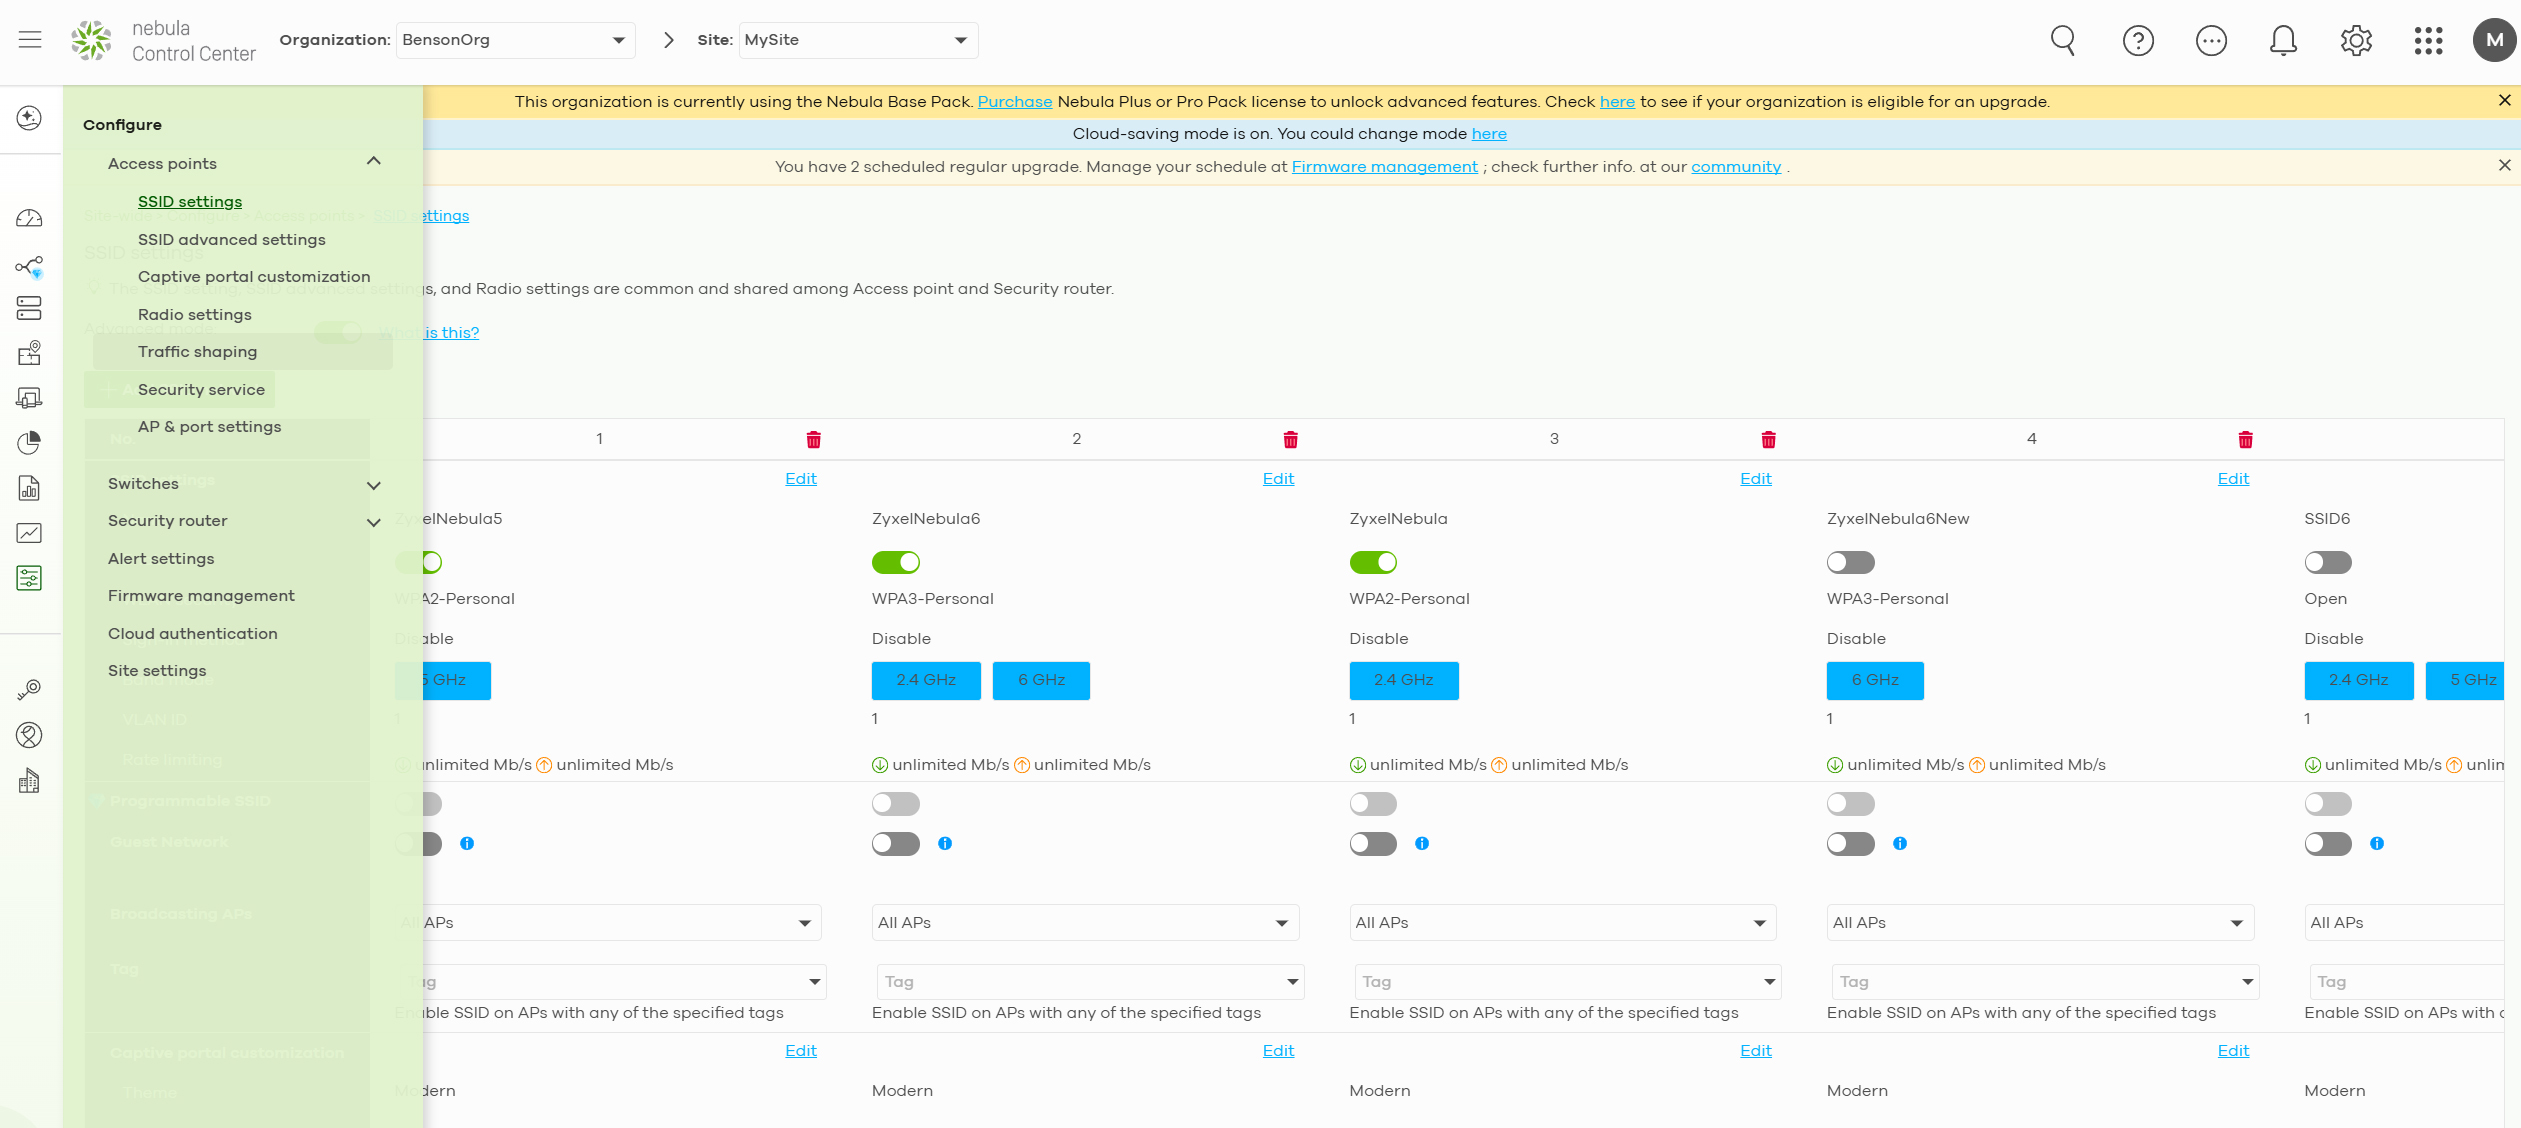Click the community link in banner
Image resolution: width=2521 pixels, height=1128 pixels.
pyautogui.click(x=1736, y=167)
